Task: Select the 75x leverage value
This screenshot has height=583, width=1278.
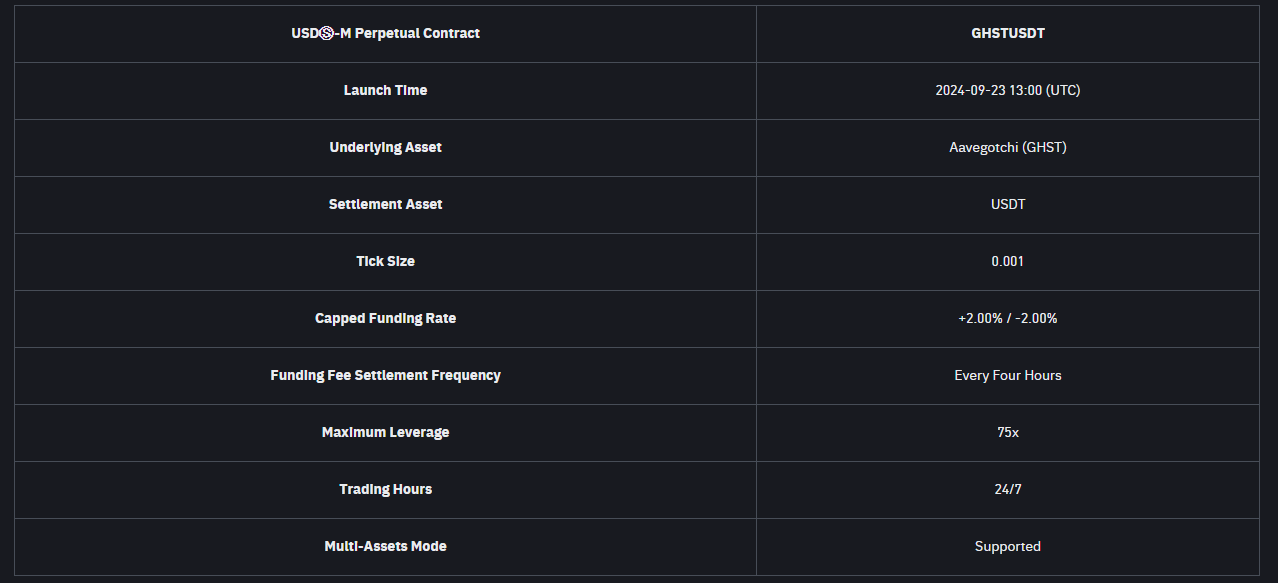Action: [x=1007, y=432]
